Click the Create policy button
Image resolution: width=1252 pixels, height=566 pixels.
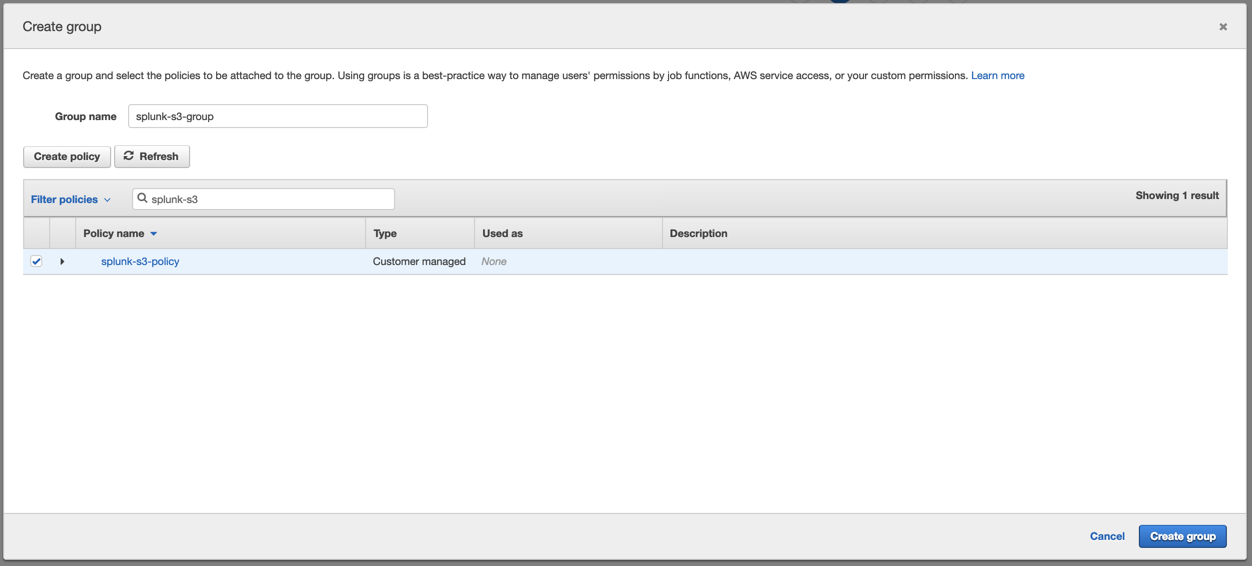coord(67,156)
